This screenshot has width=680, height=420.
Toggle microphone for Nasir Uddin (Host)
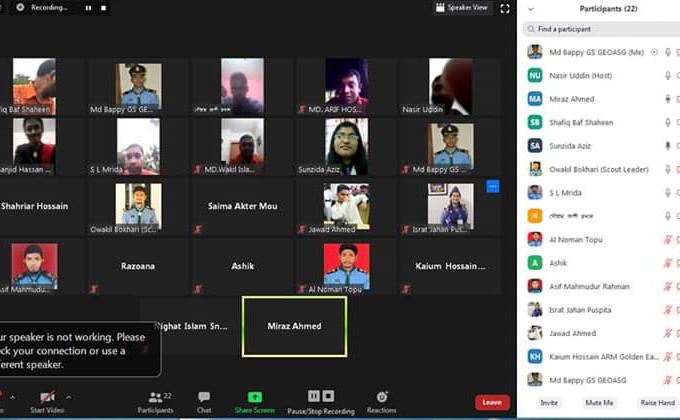667,75
